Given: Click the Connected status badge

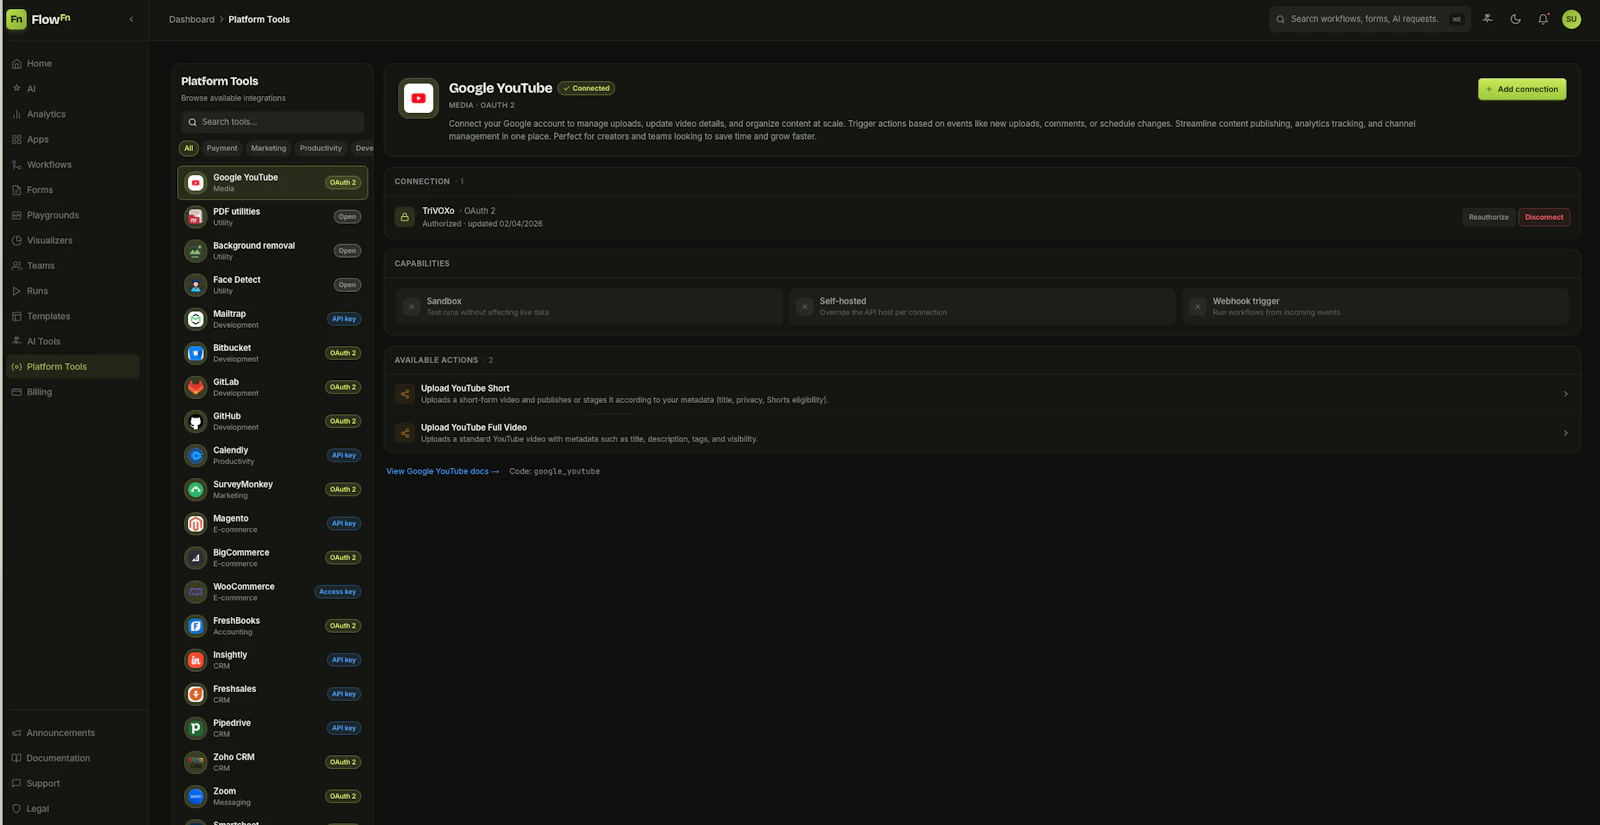Looking at the screenshot, I should point(586,88).
